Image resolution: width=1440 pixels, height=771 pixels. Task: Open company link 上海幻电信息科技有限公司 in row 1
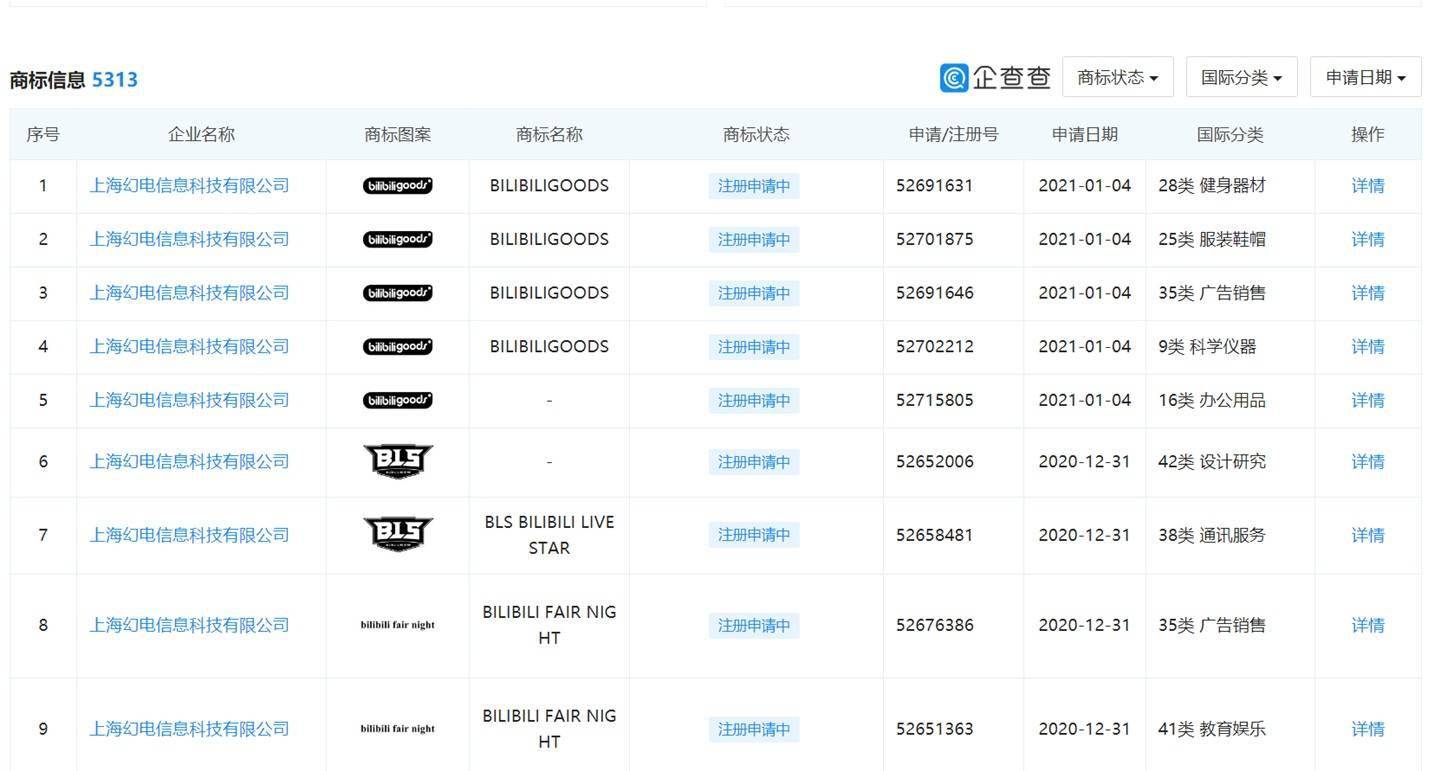coord(189,186)
